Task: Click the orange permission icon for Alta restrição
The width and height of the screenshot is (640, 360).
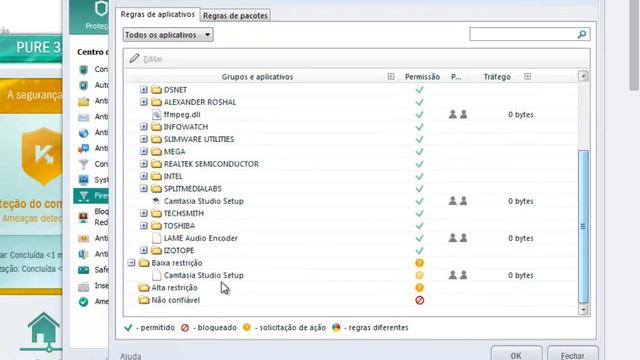Action: pyautogui.click(x=419, y=288)
